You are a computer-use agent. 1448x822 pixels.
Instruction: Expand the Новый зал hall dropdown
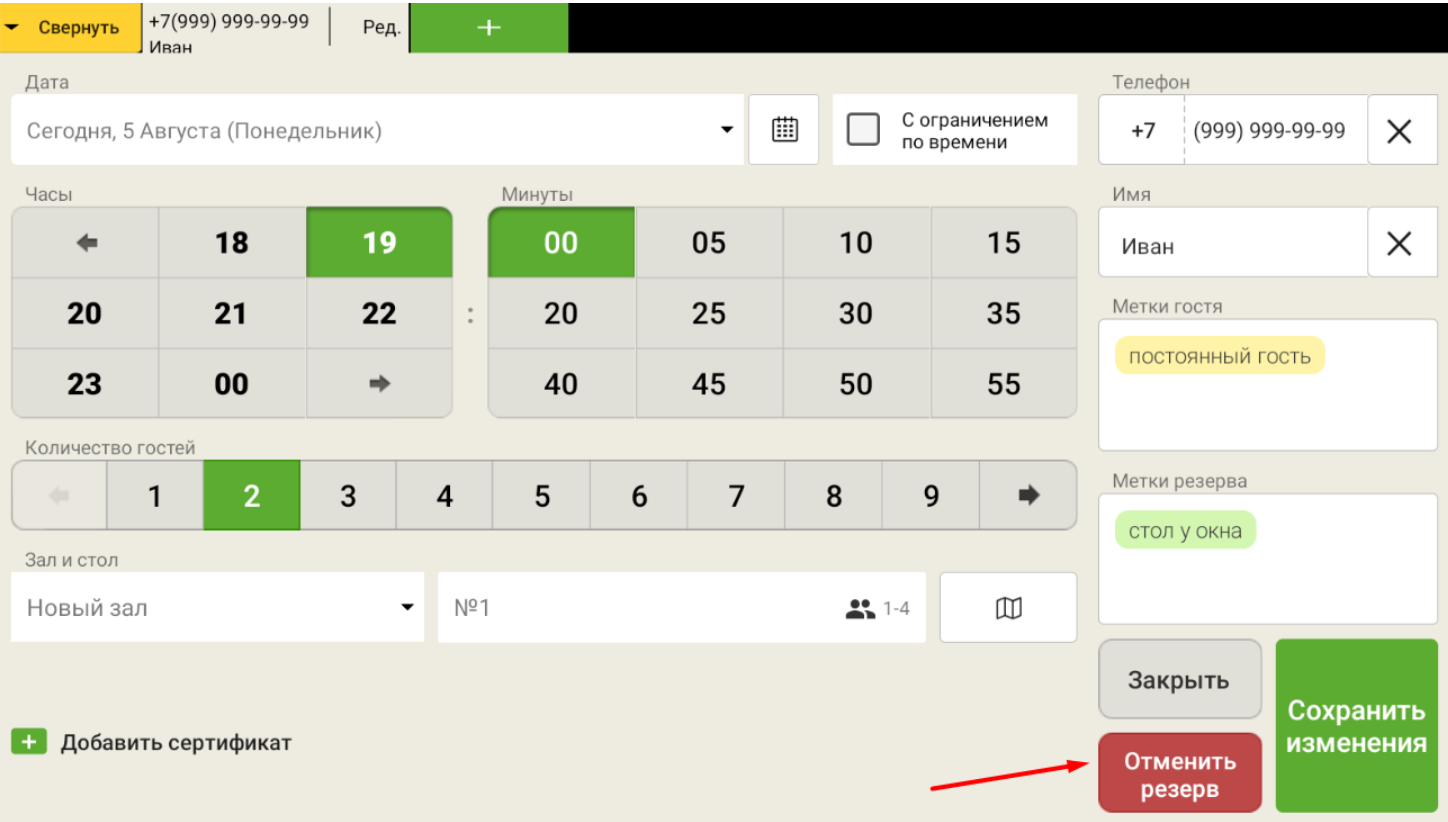[x=407, y=607]
